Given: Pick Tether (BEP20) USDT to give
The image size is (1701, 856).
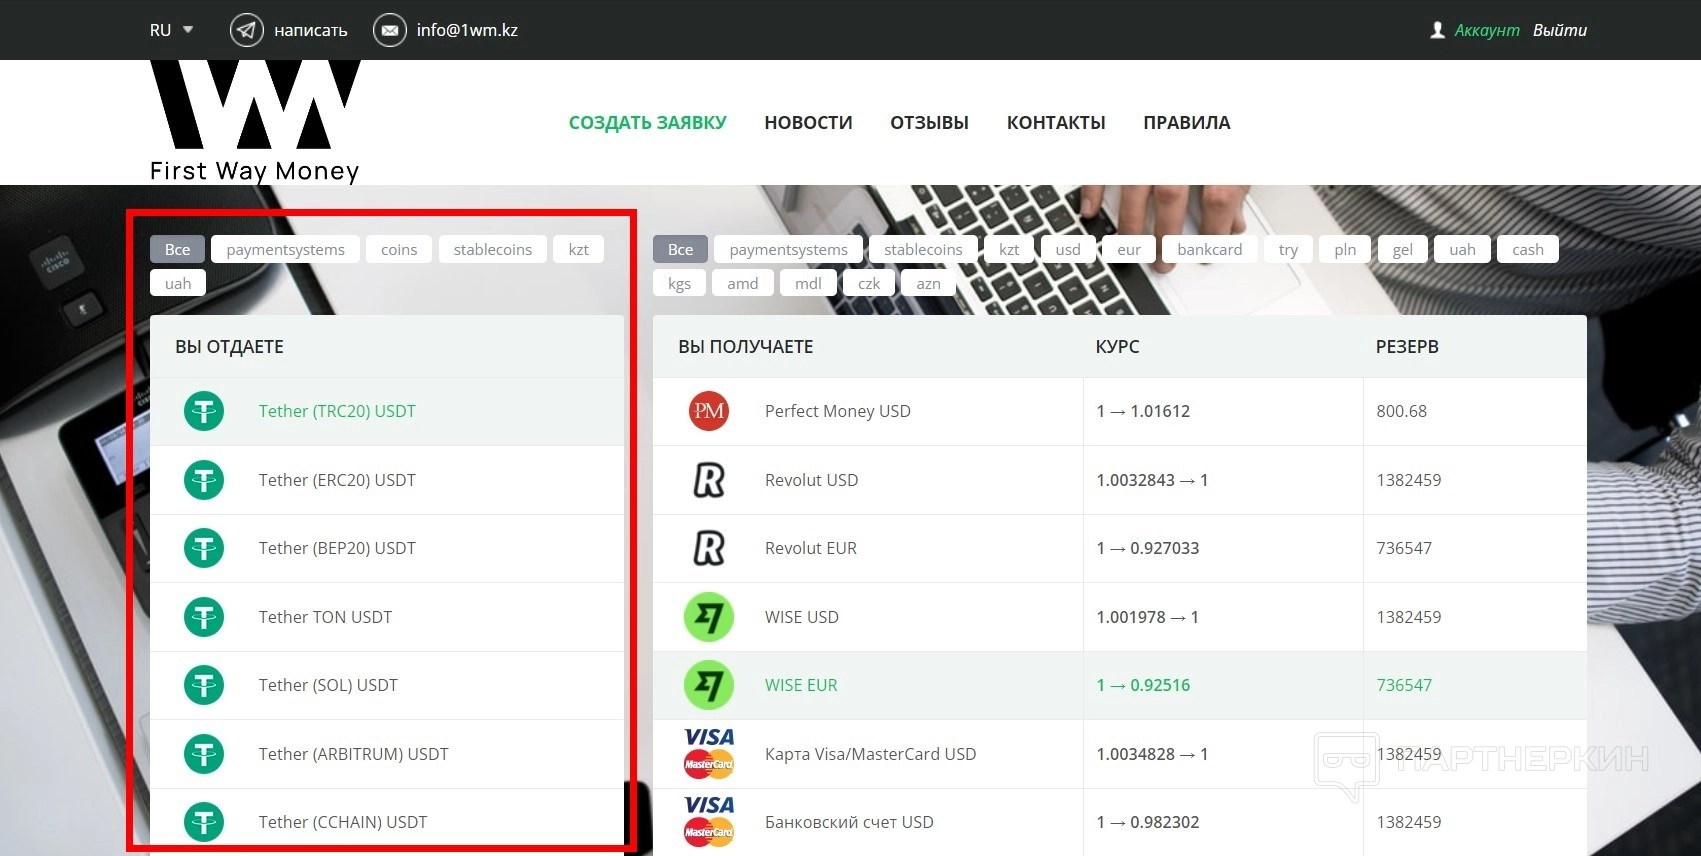Looking at the screenshot, I should pos(387,548).
